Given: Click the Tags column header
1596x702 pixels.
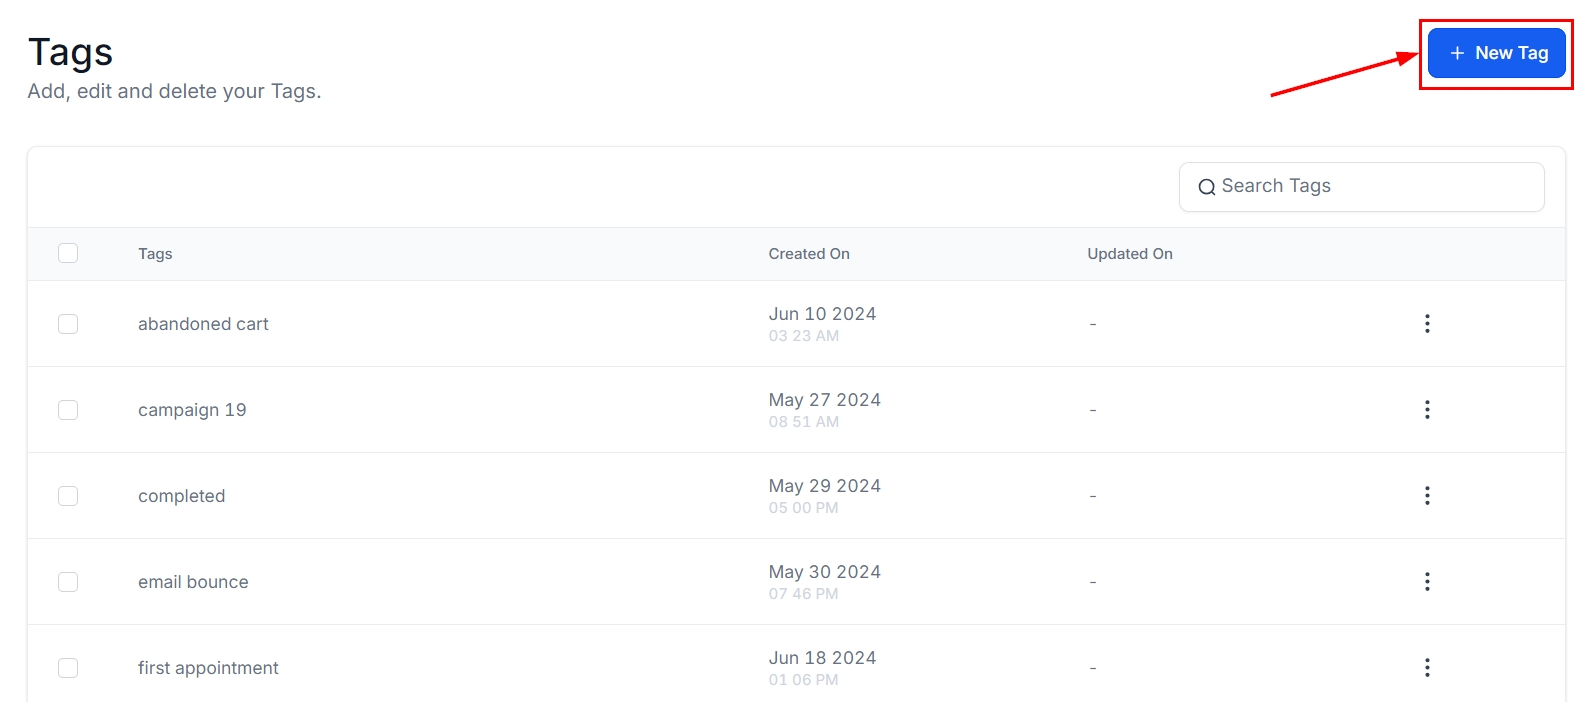Looking at the screenshot, I should 155,254.
